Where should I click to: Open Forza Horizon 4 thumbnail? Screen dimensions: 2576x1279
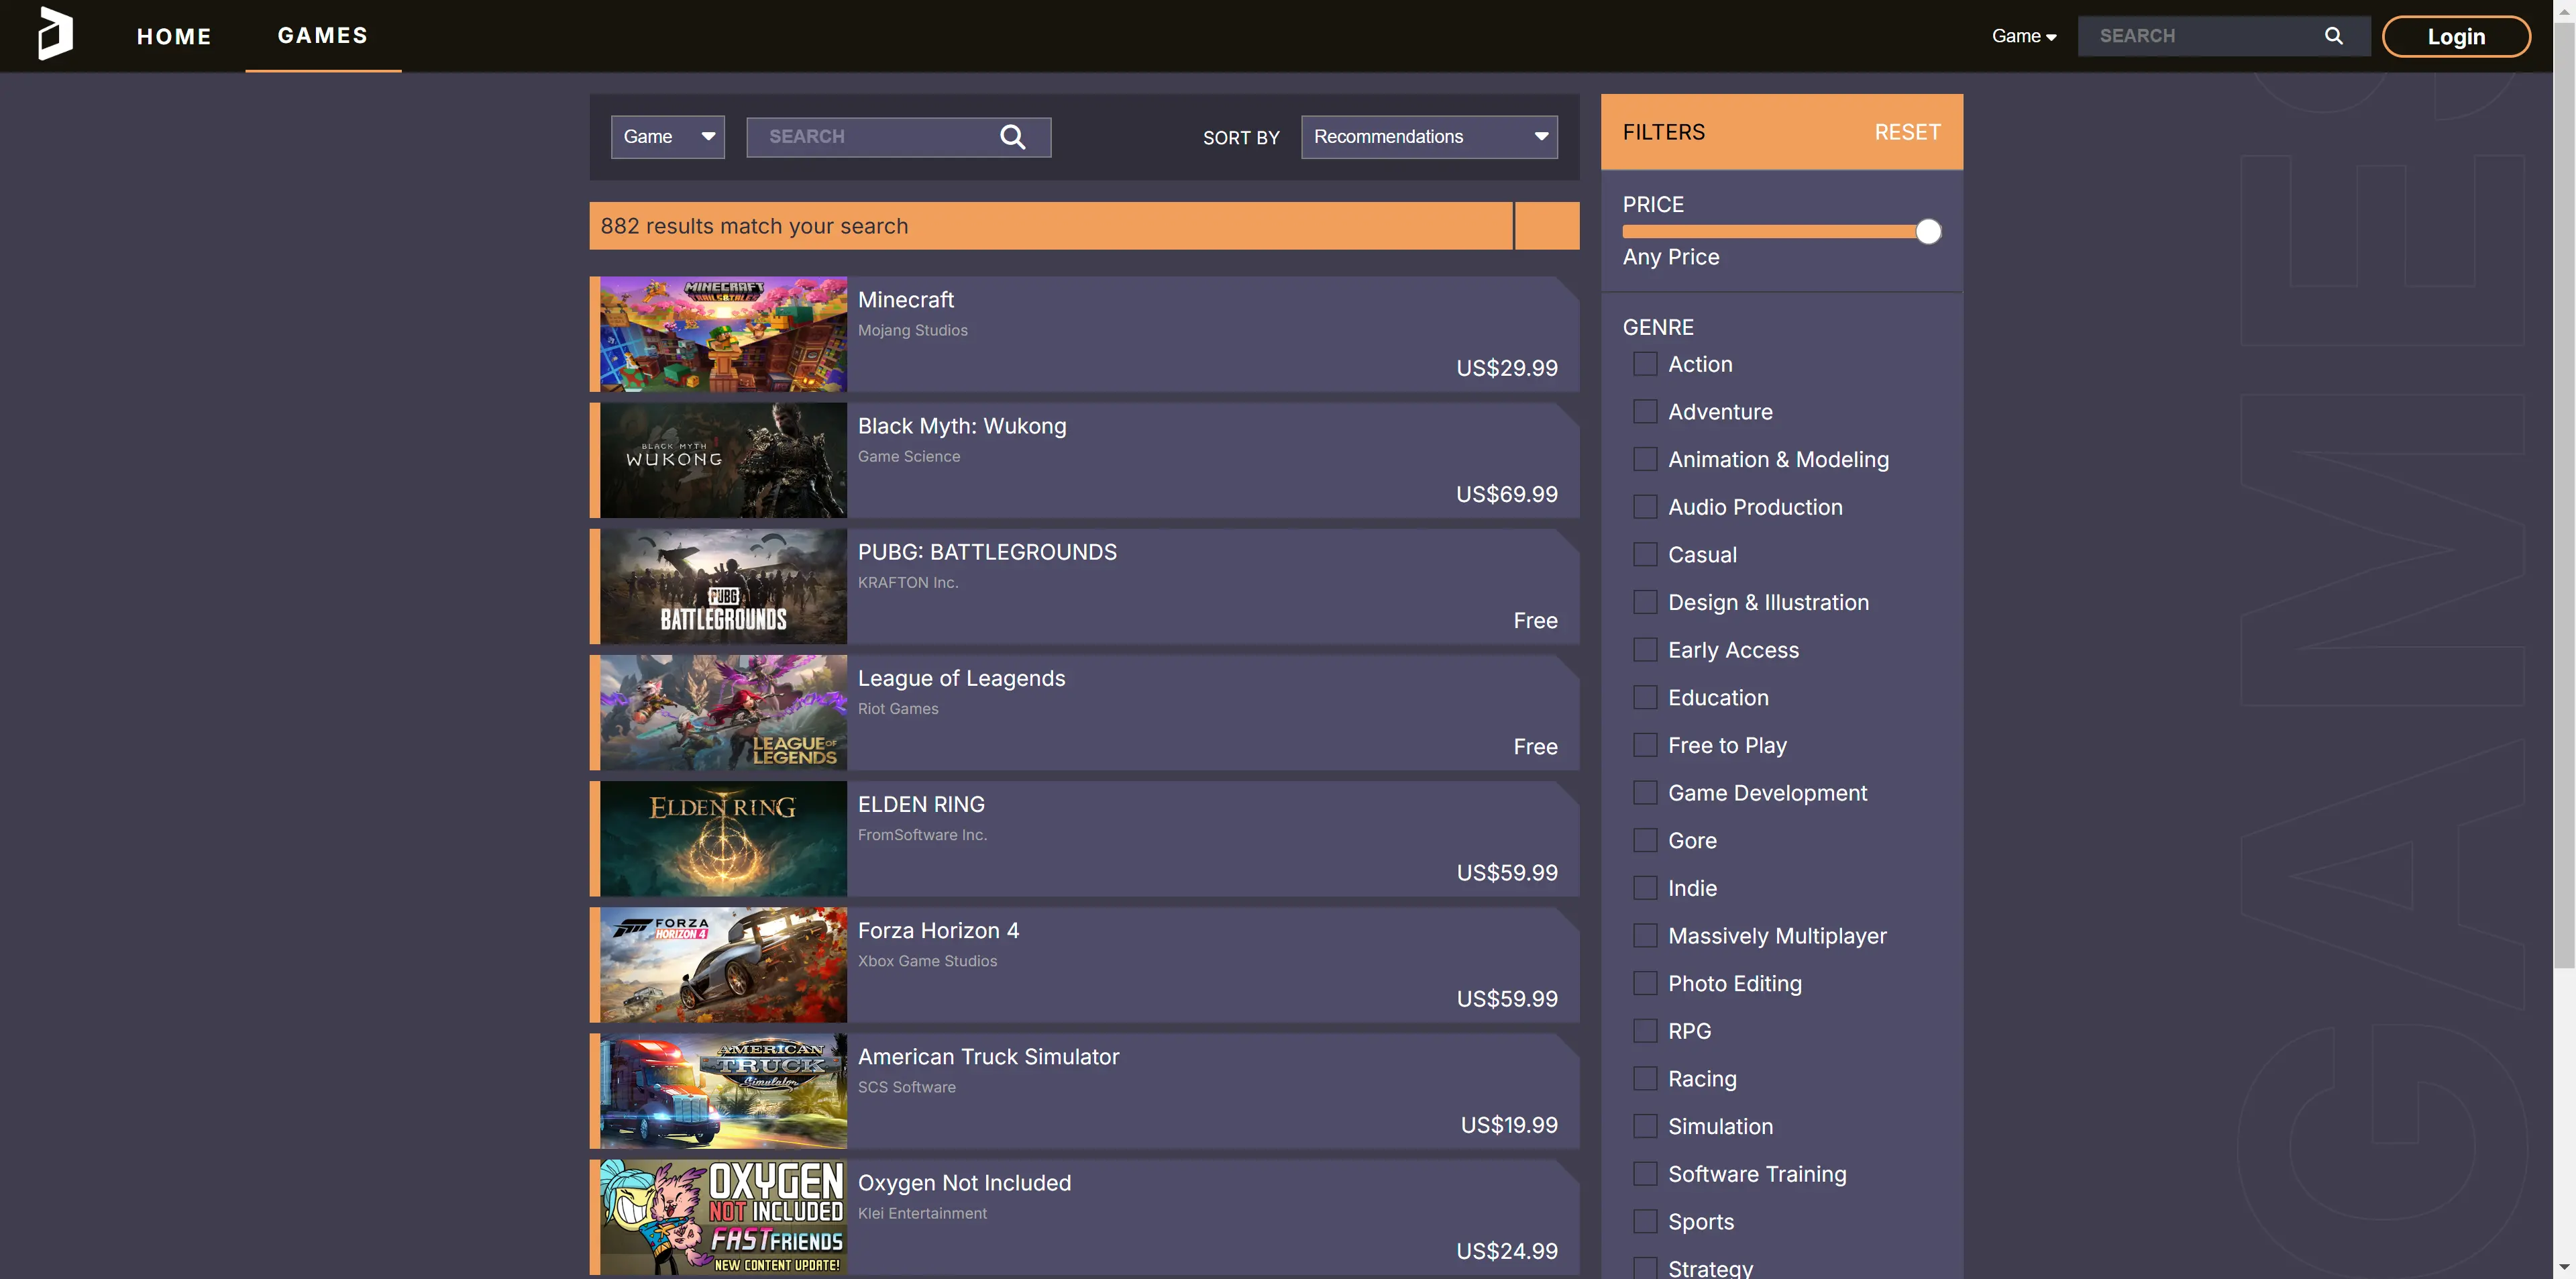click(x=723, y=964)
